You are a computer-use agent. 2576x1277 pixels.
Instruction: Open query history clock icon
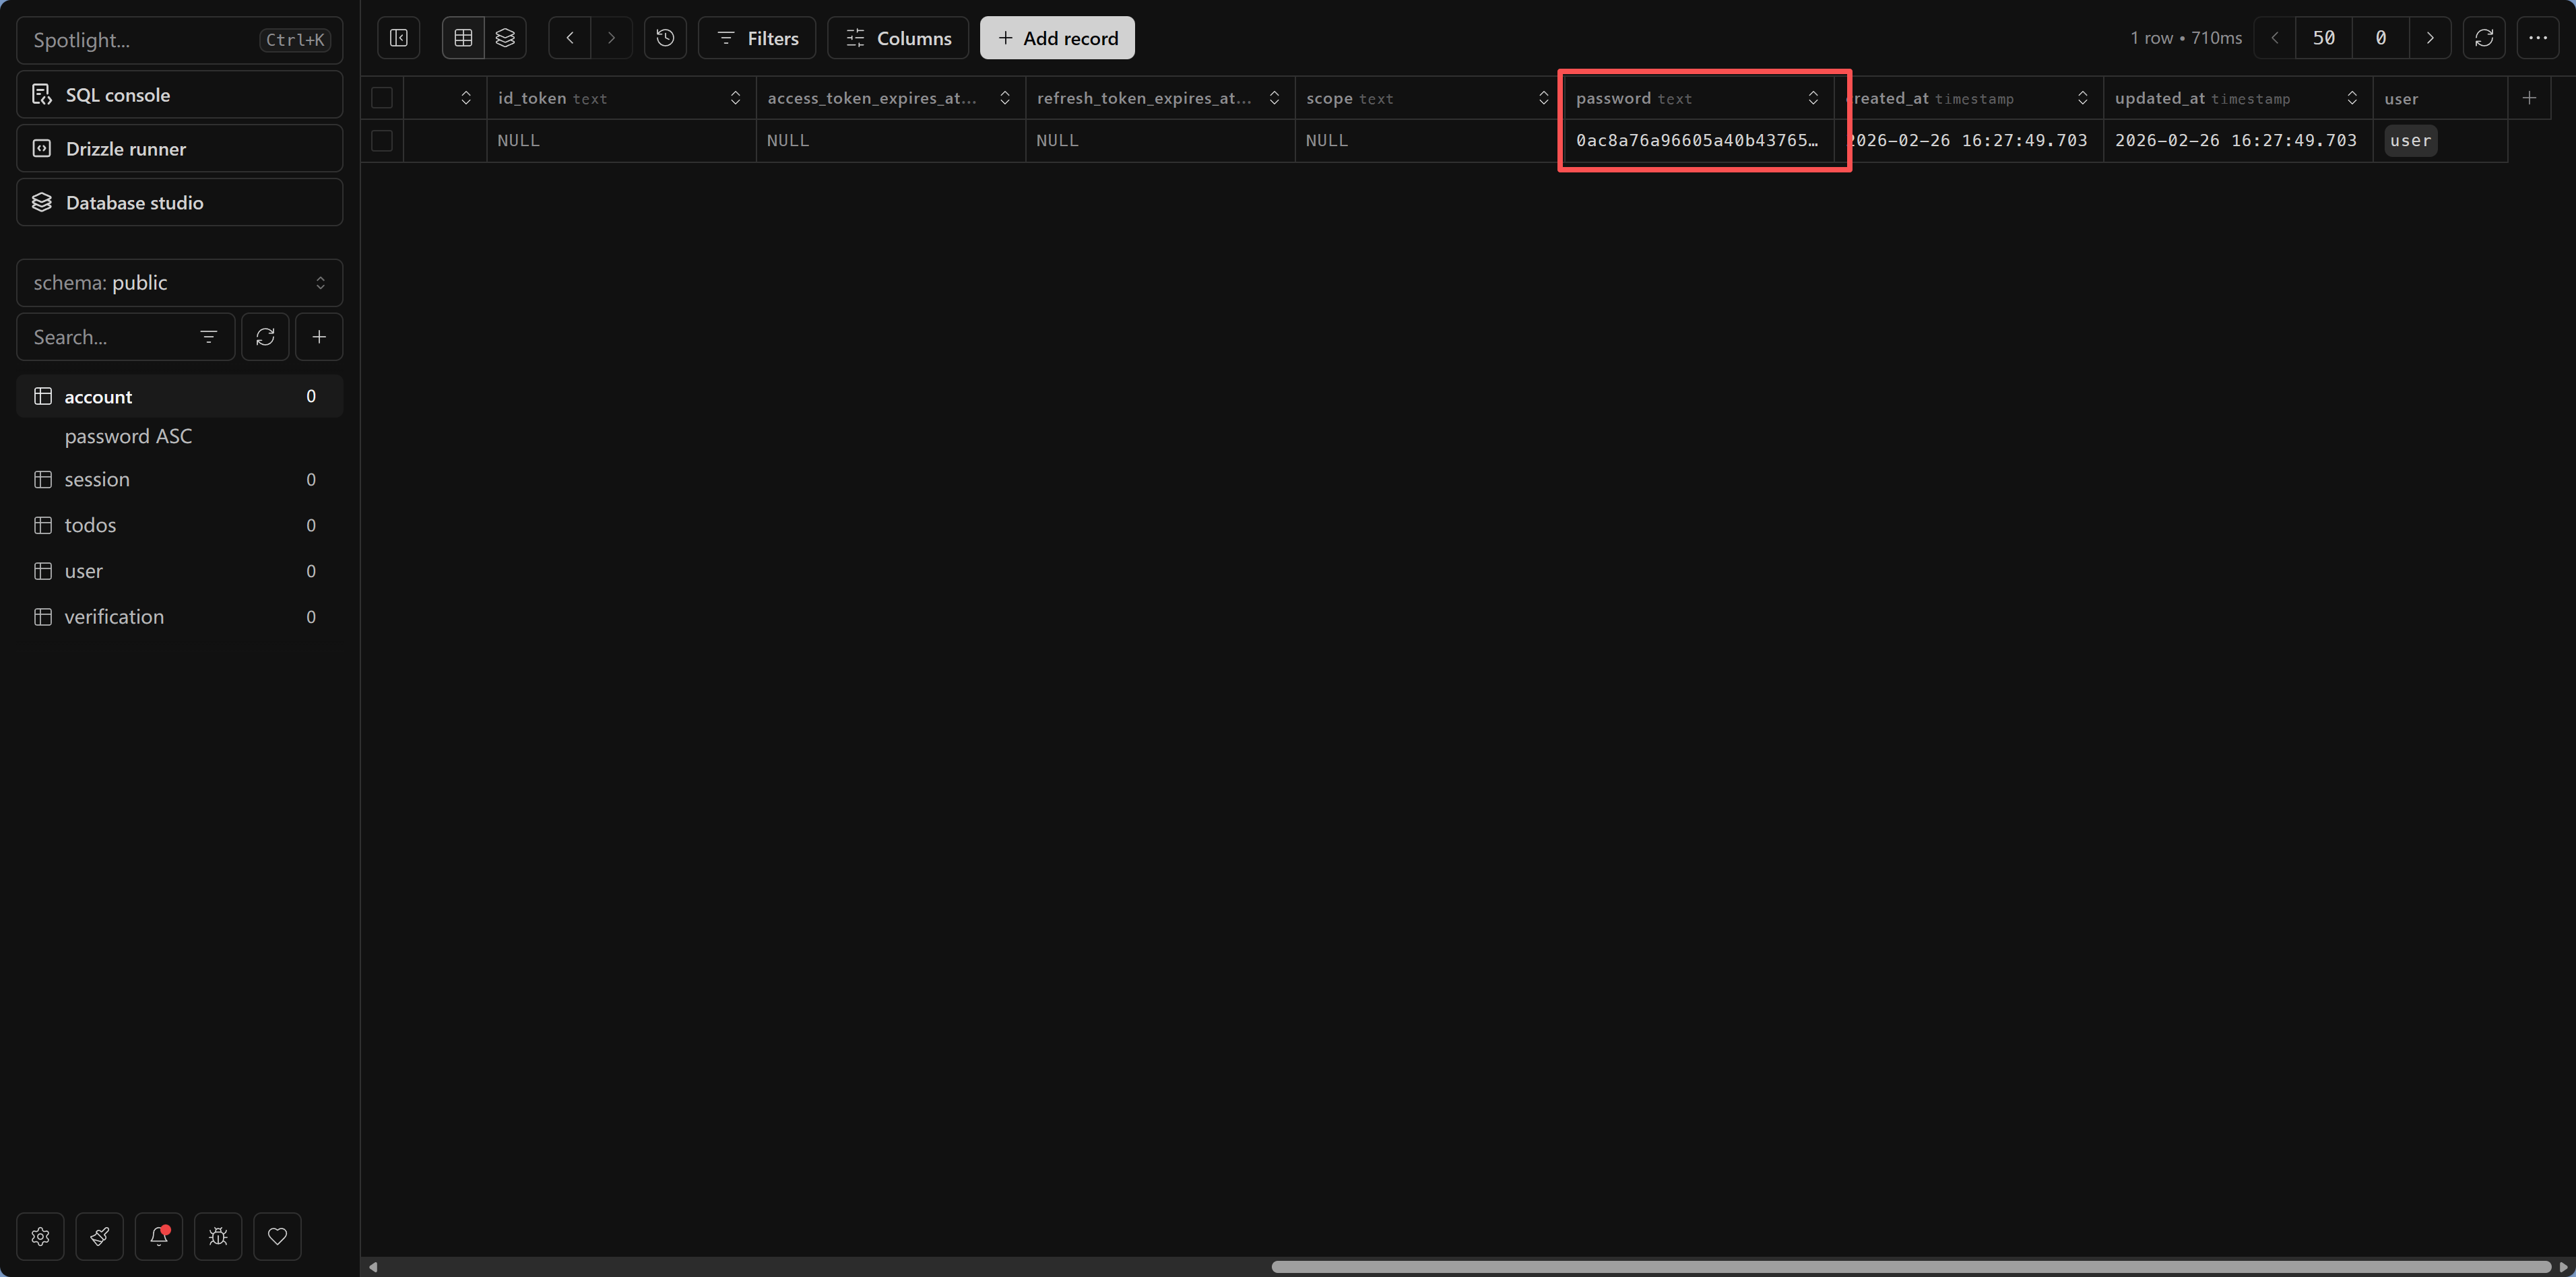[665, 38]
